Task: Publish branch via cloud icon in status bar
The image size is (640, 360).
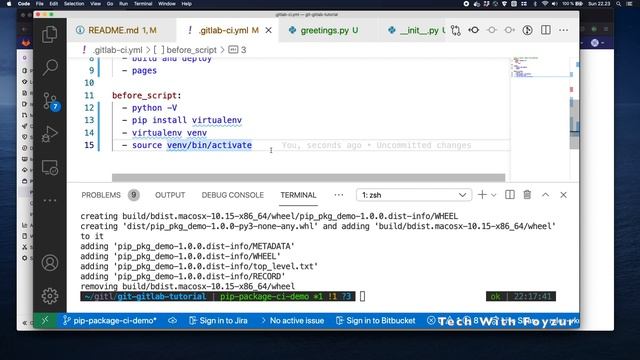Action: (173, 321)
